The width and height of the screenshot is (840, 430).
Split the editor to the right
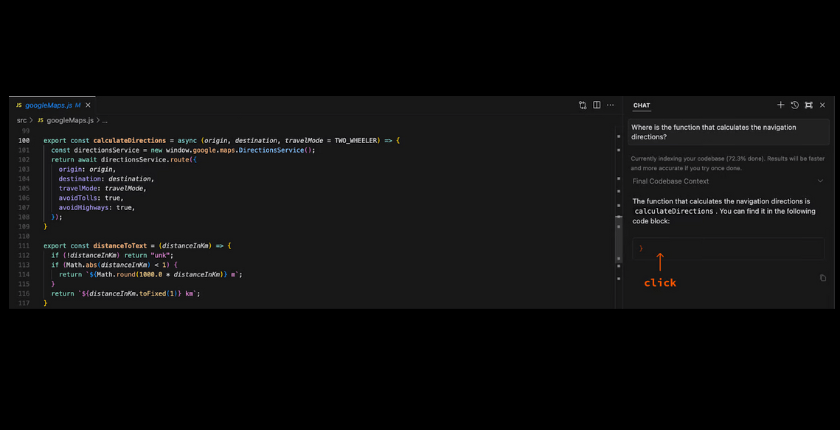pyautogui.click(x=597, y=105)
